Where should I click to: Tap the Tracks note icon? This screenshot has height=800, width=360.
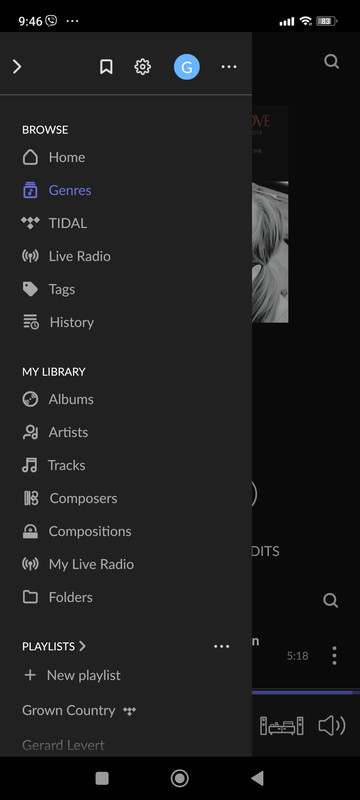click(30, 465)
